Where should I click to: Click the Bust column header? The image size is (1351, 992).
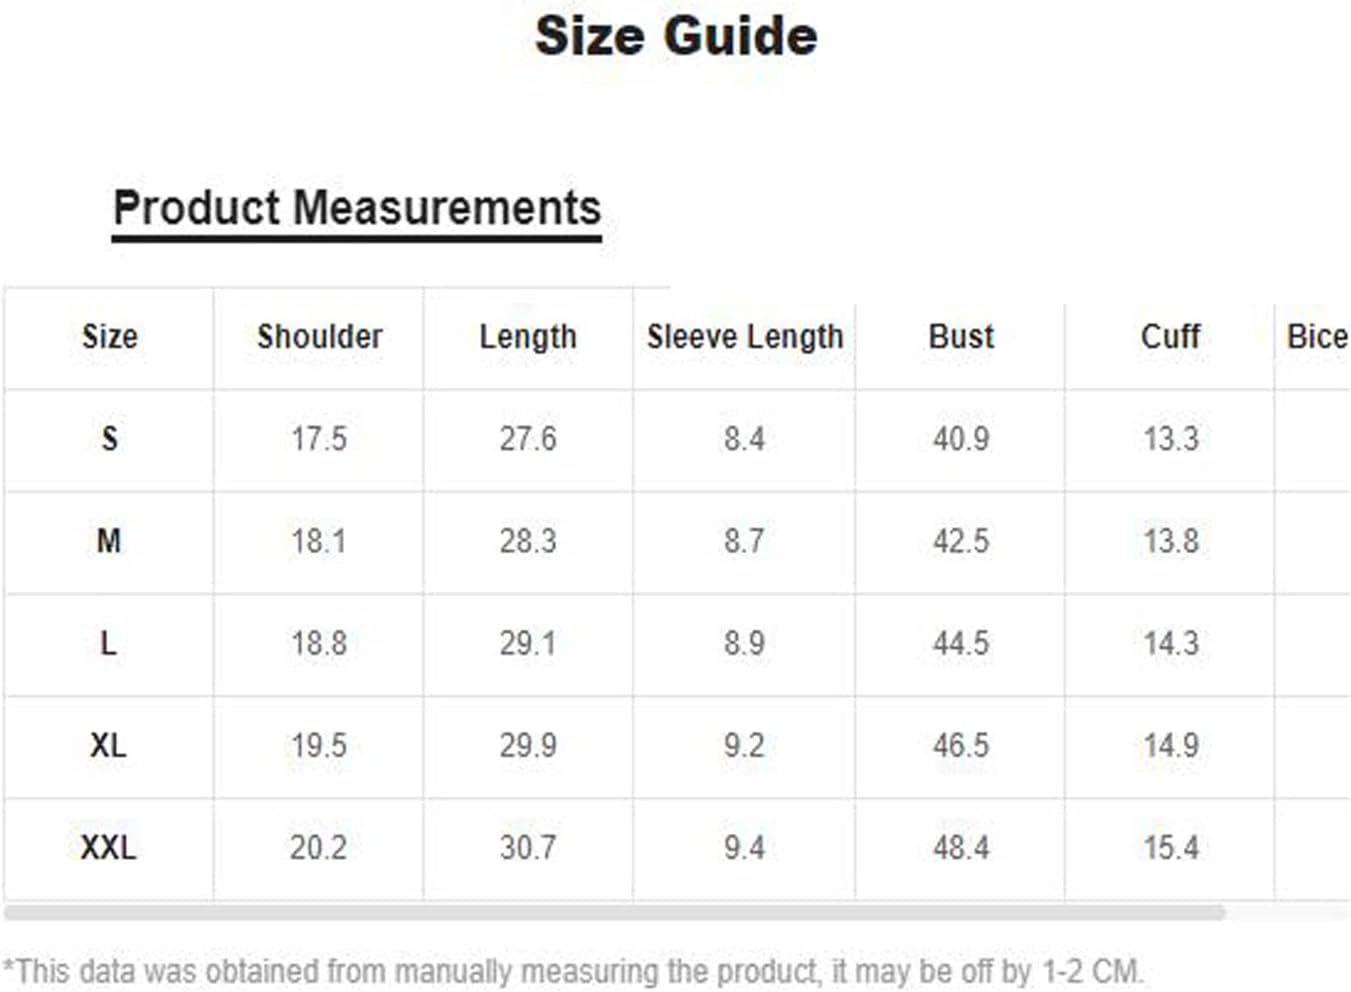point(961,337)
